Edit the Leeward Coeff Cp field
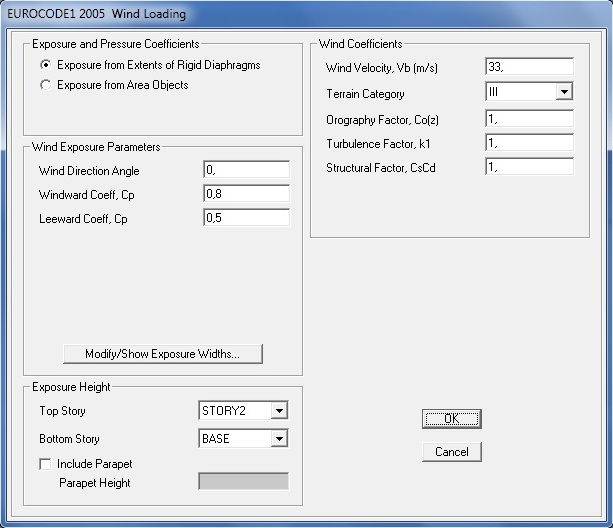Image resolution: width=613 pixels, height=528 pixels. click(x=247, y=218)
